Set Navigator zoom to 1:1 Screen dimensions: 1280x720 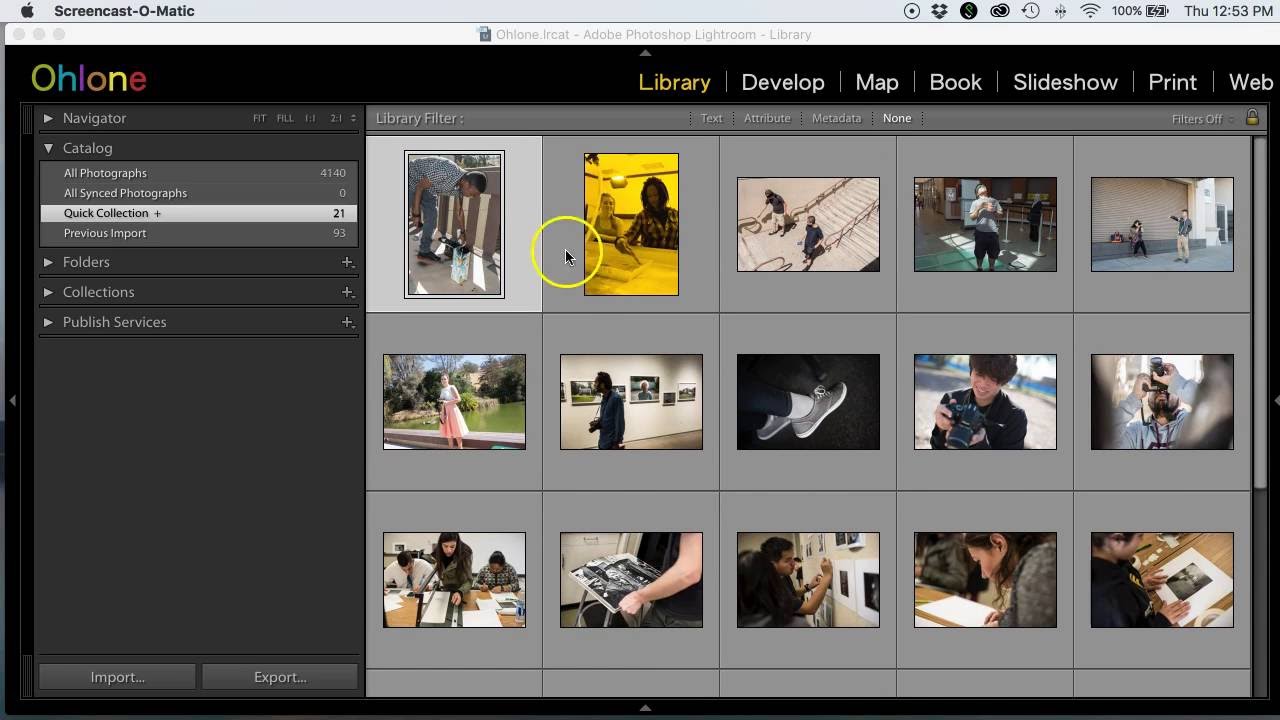(310, 118)
